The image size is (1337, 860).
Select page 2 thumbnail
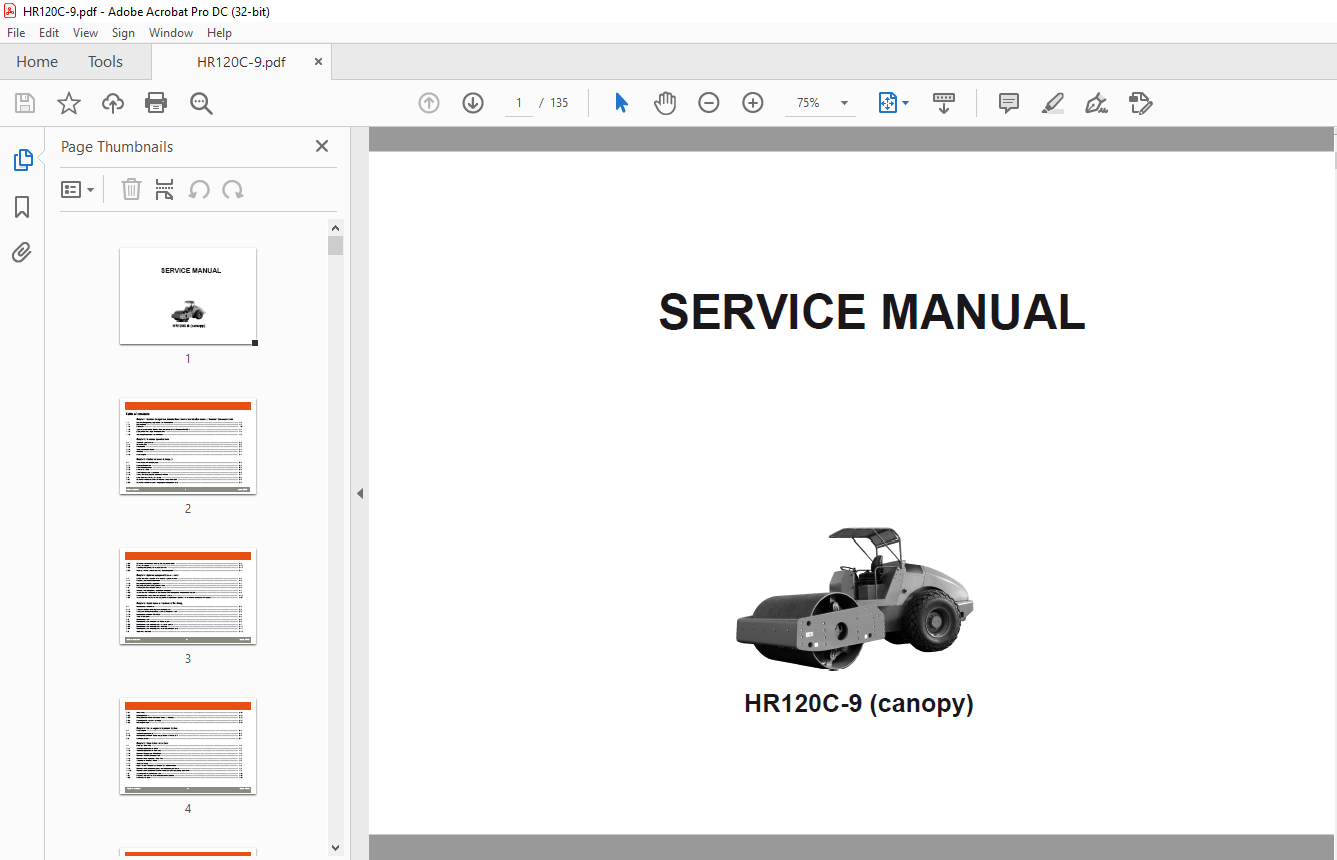188,446
